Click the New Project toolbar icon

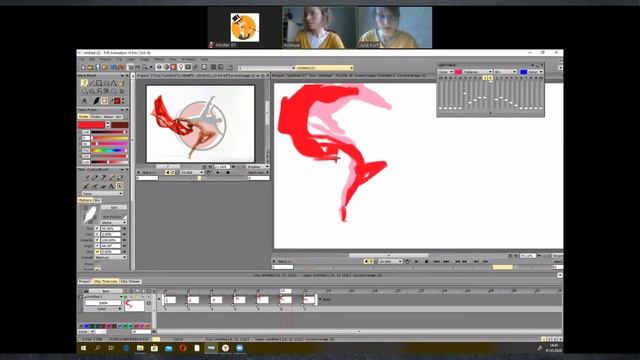[x=83, y=67]
